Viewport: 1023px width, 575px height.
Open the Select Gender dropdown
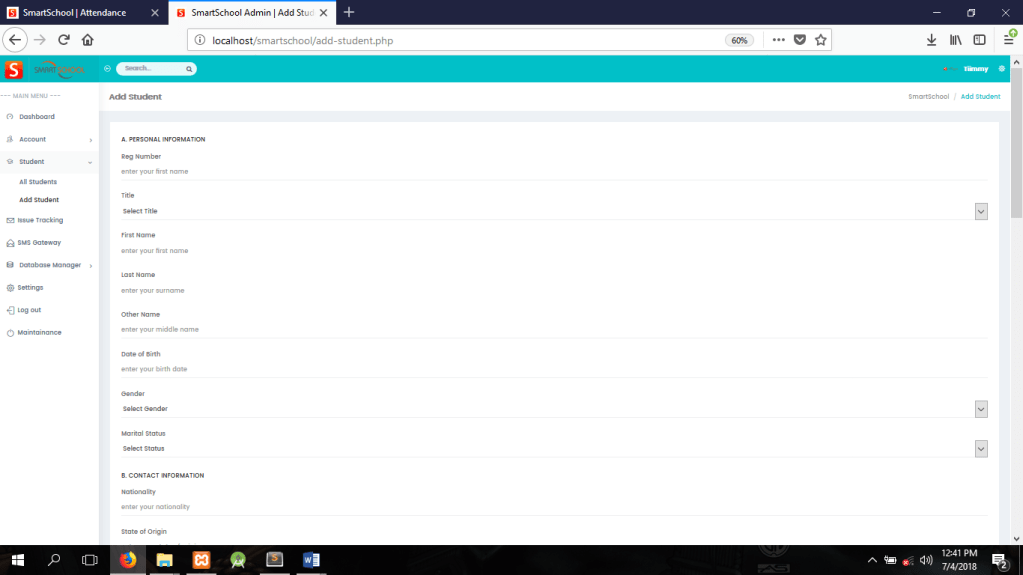point(980,409)
